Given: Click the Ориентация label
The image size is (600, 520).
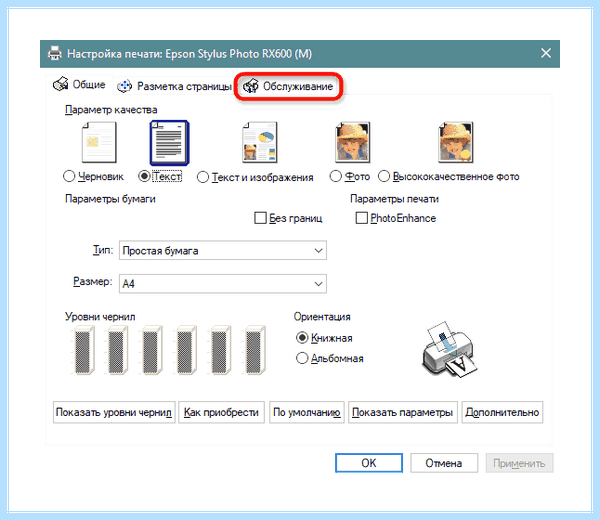Looking at the screenshot, I should pos(322,317).
